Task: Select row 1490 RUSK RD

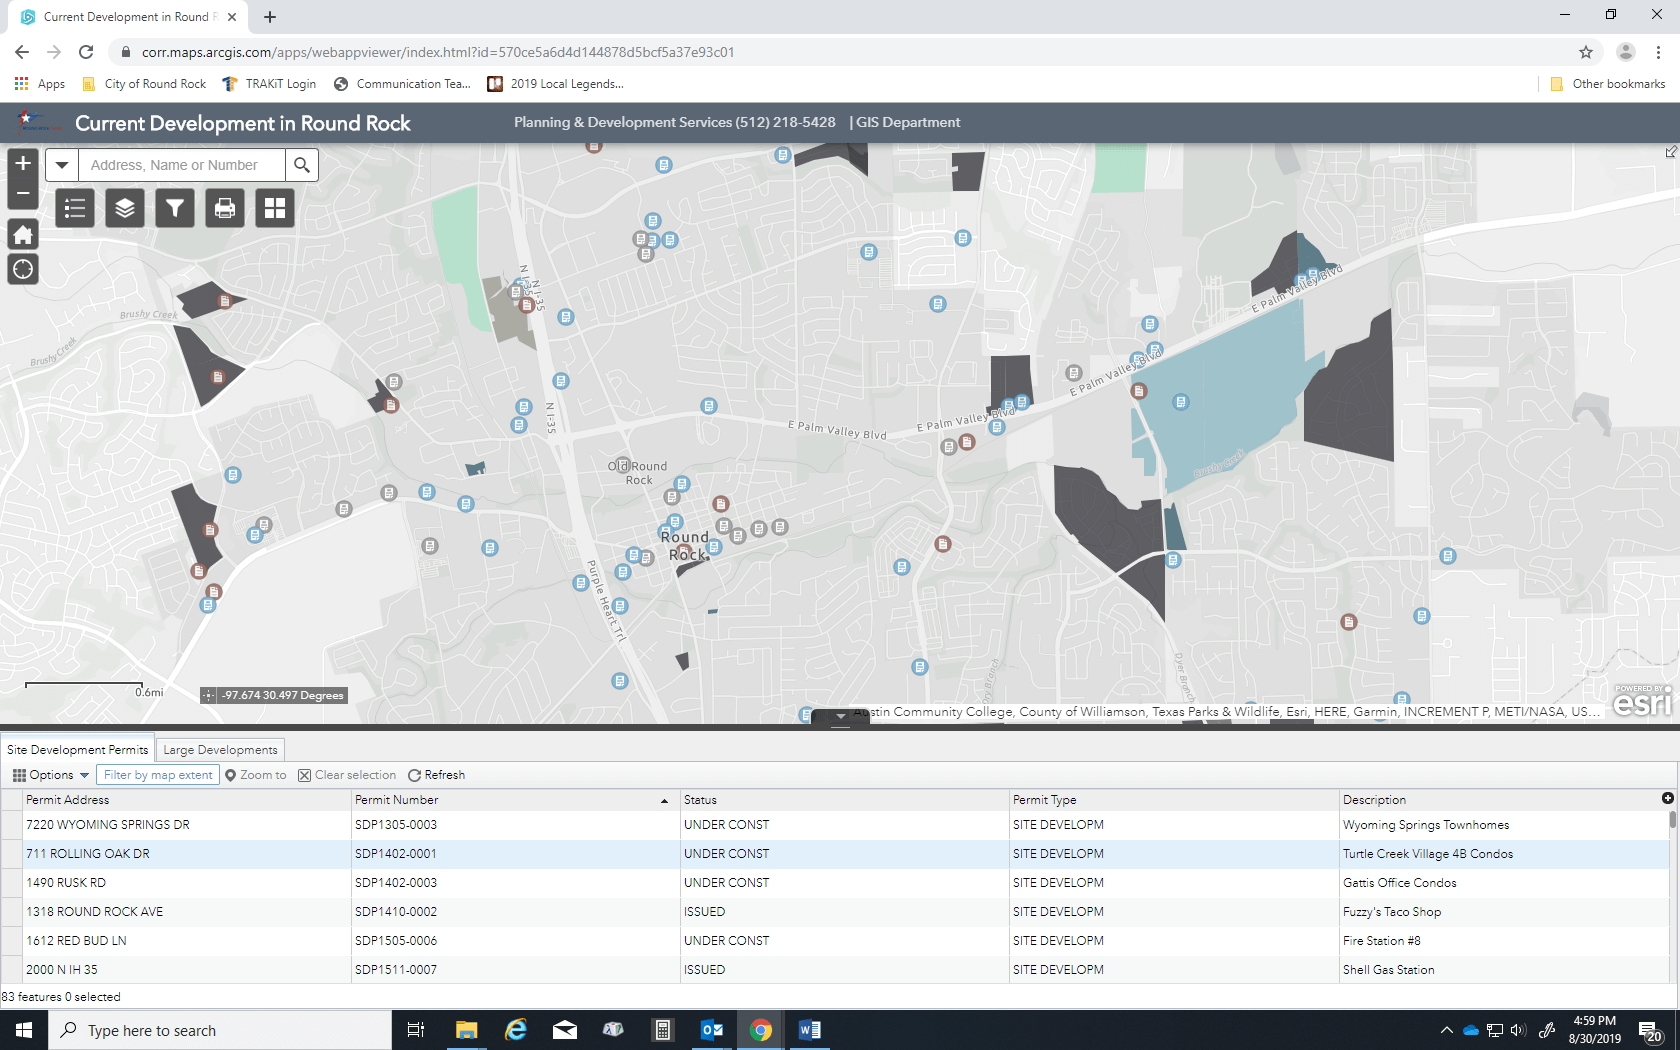Action: [x=835, y=883]
